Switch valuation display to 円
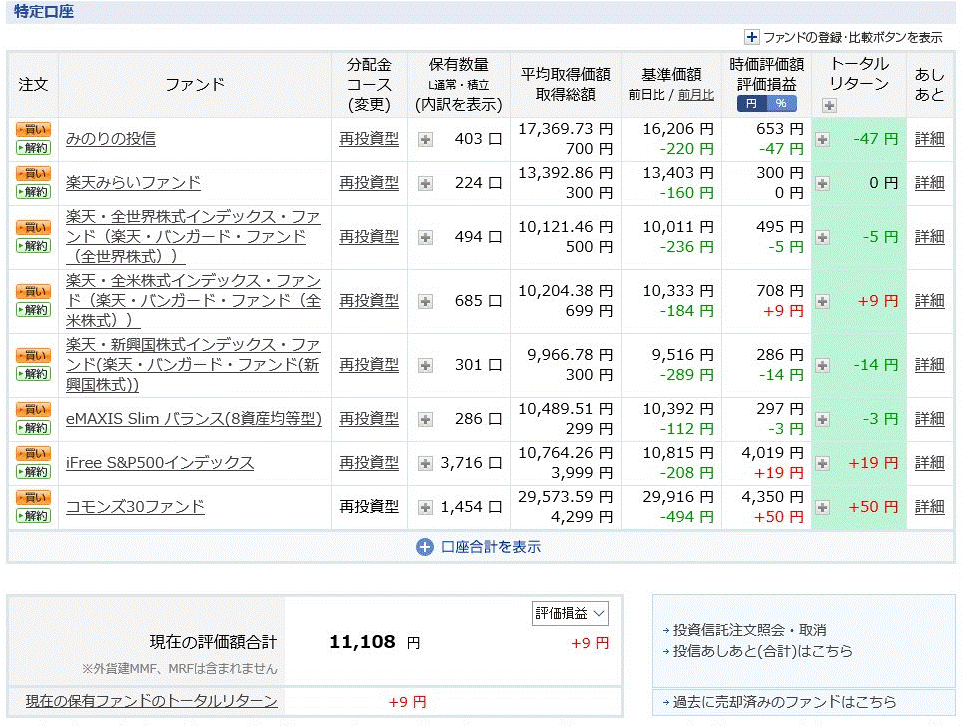This screenshot has height=726, width=964. point(751,104)
